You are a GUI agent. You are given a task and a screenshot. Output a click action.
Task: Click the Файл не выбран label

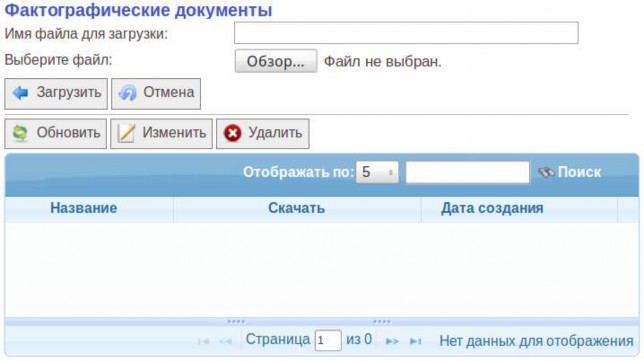tap(382, 62)
